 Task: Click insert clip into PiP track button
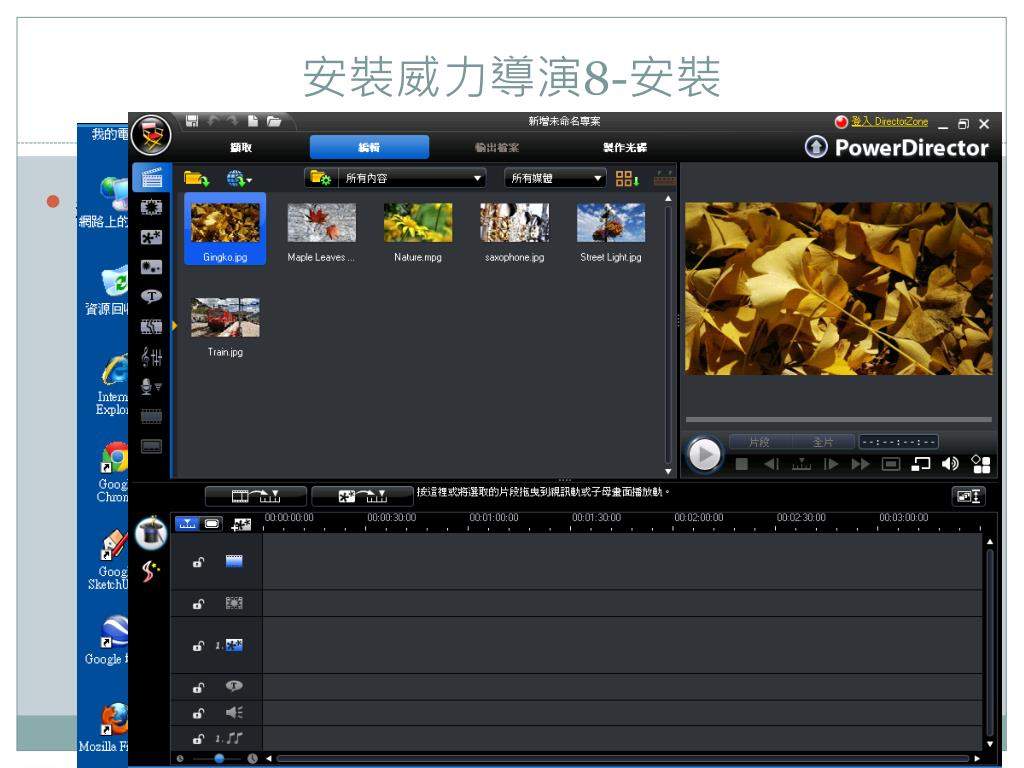(x=362, y=496)
